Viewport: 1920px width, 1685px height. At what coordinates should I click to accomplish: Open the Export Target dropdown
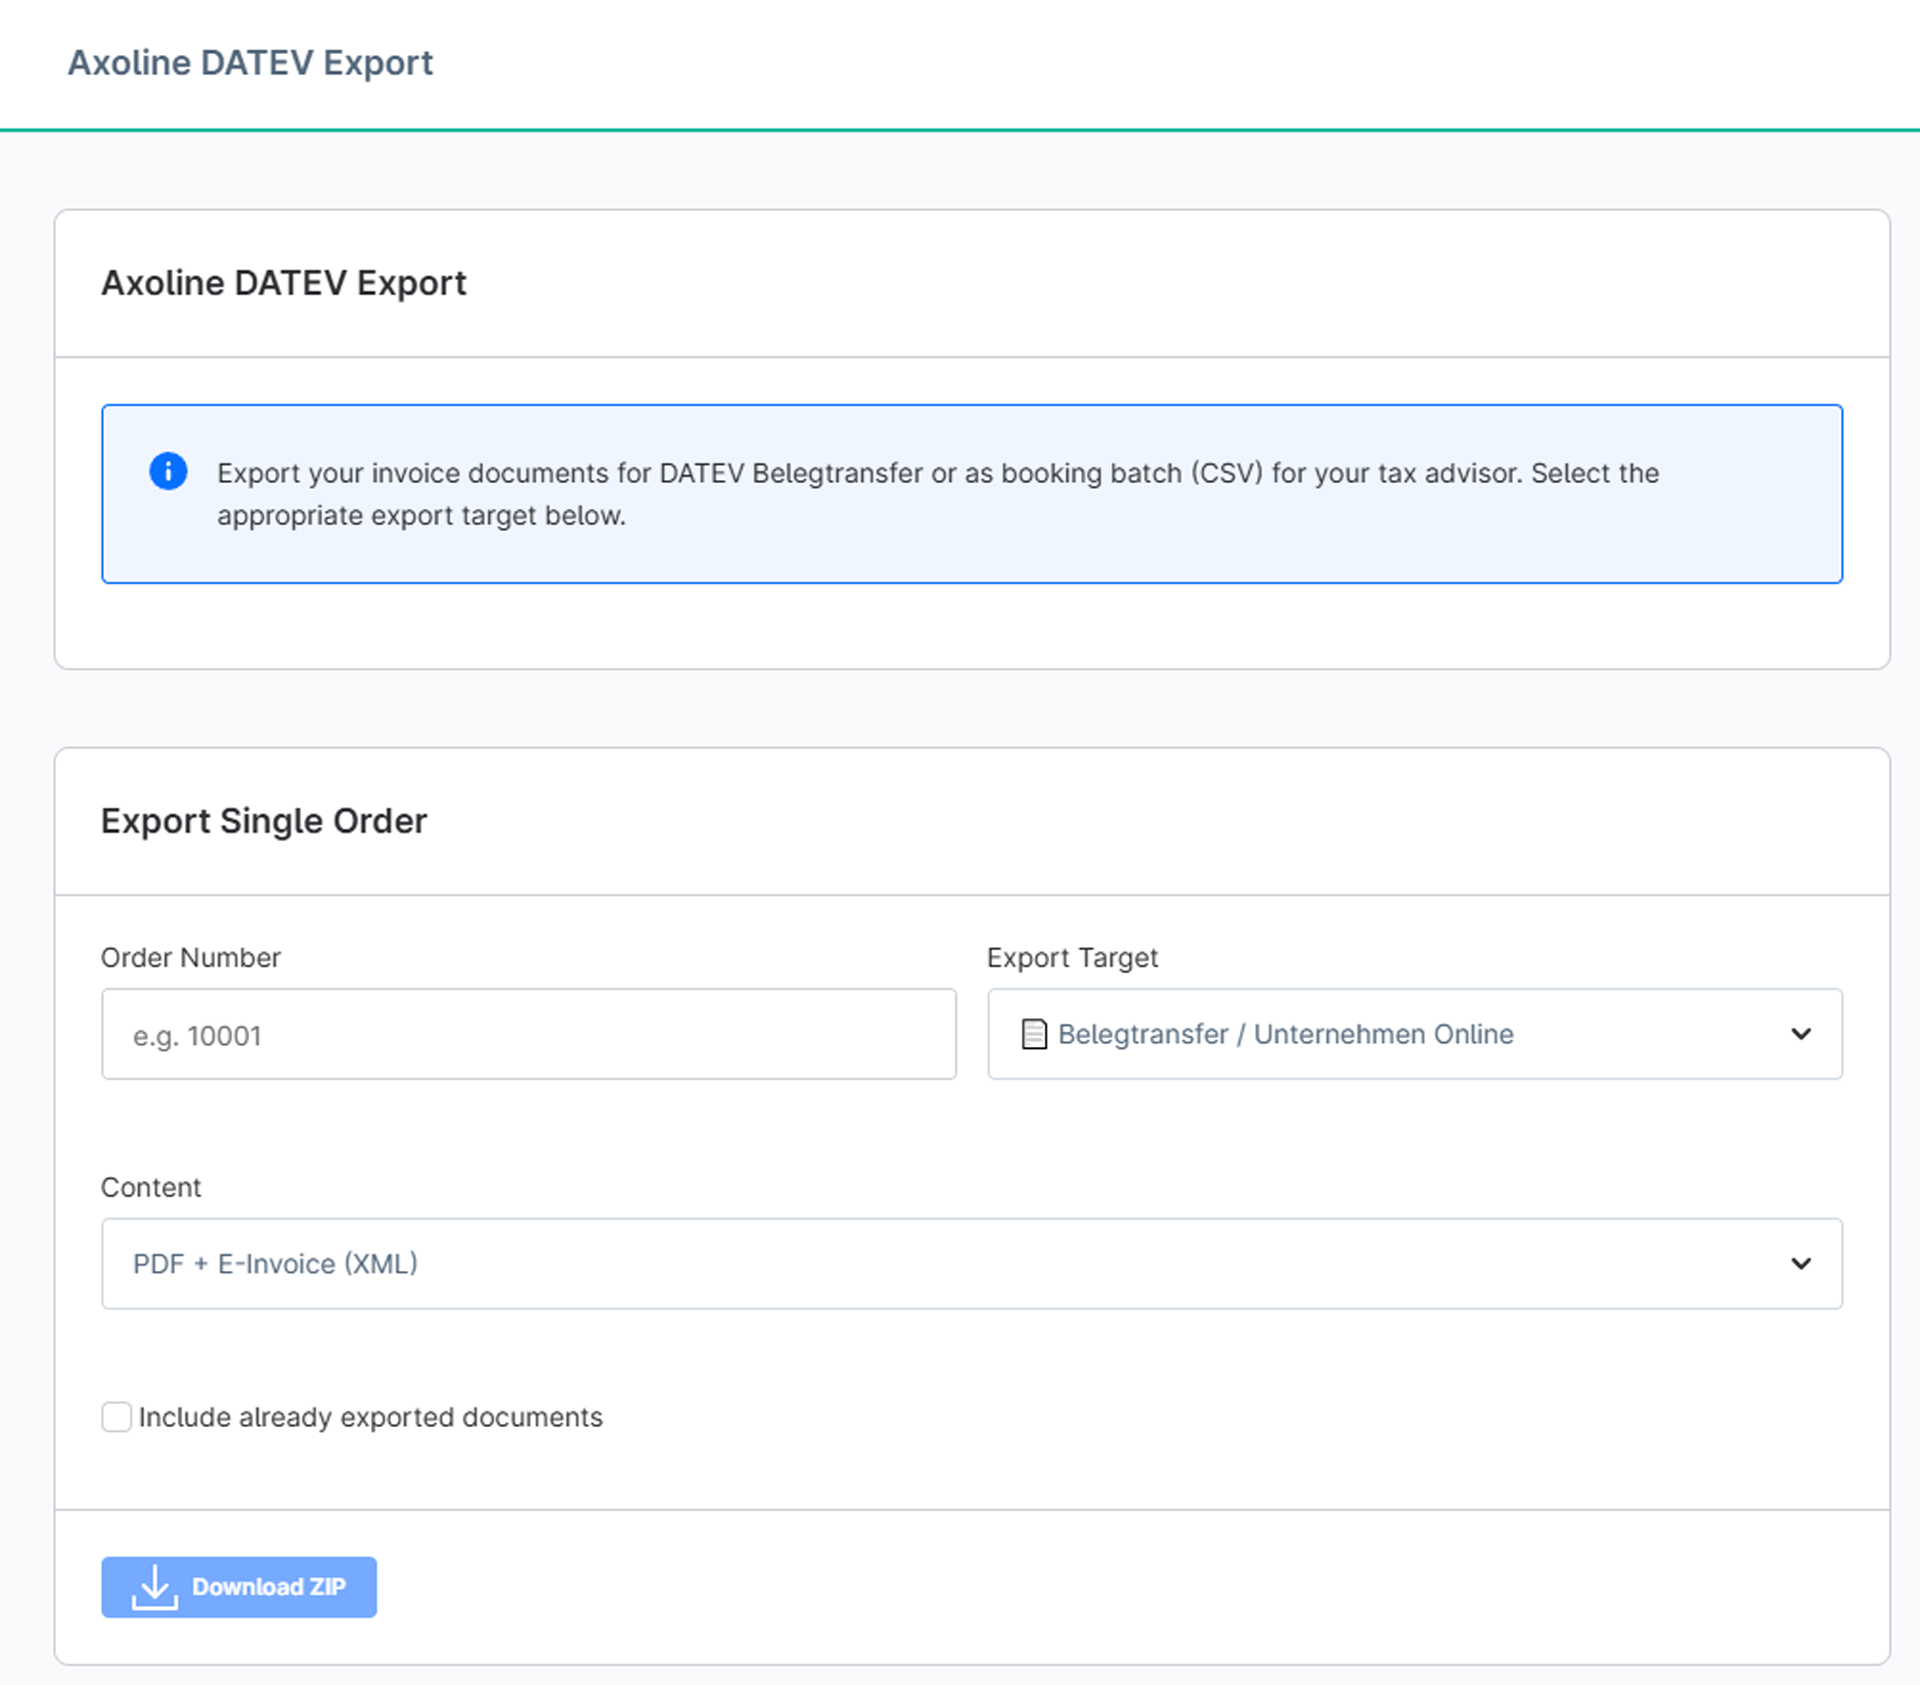[x=1415, y=1034]
